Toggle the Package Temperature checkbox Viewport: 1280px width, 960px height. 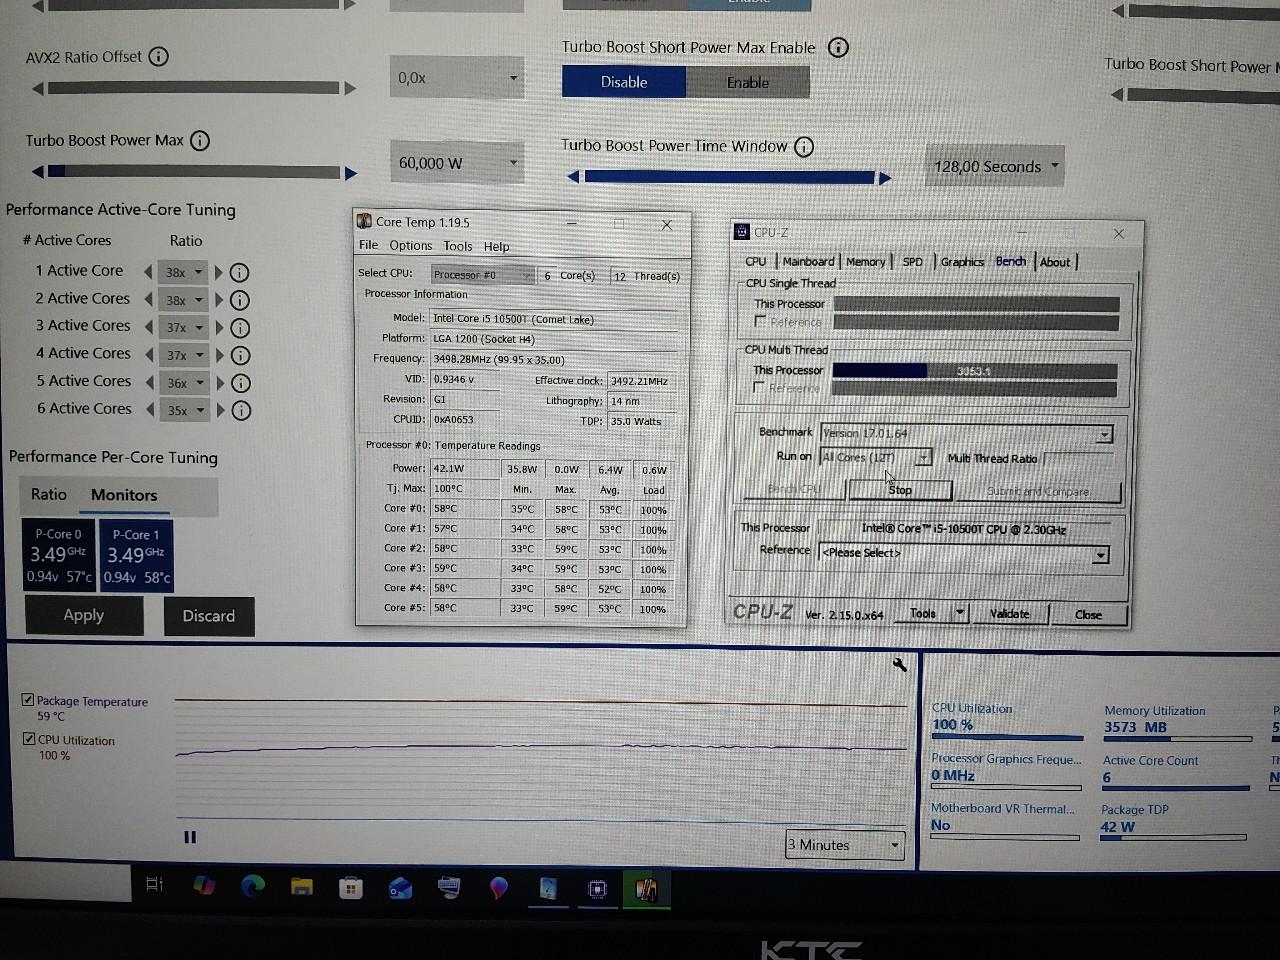tap(28, 700)
